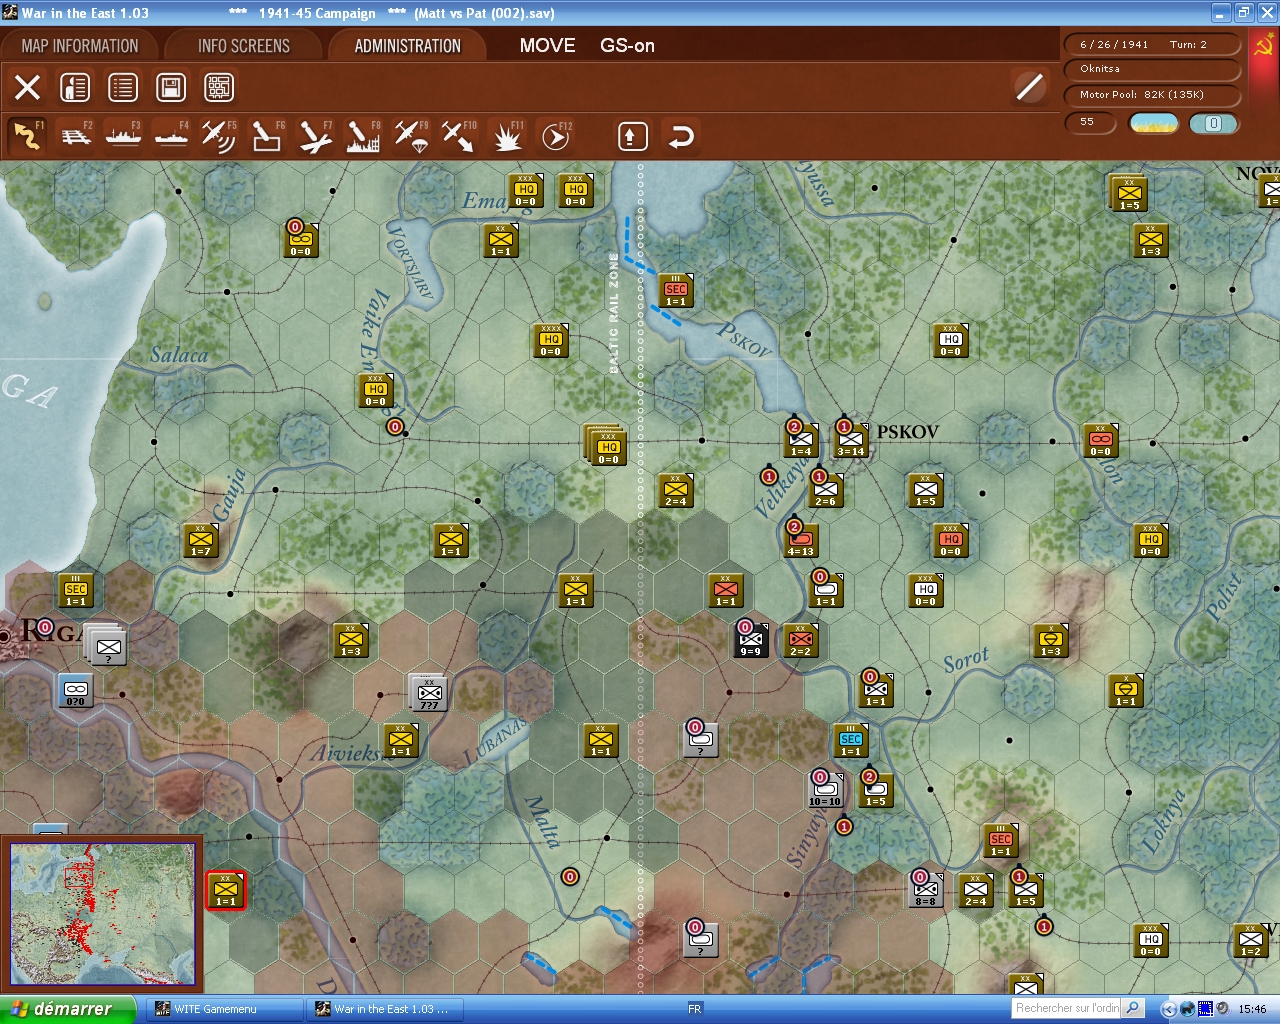Click the blue zero counter indicator

(x=1213, y=123)
